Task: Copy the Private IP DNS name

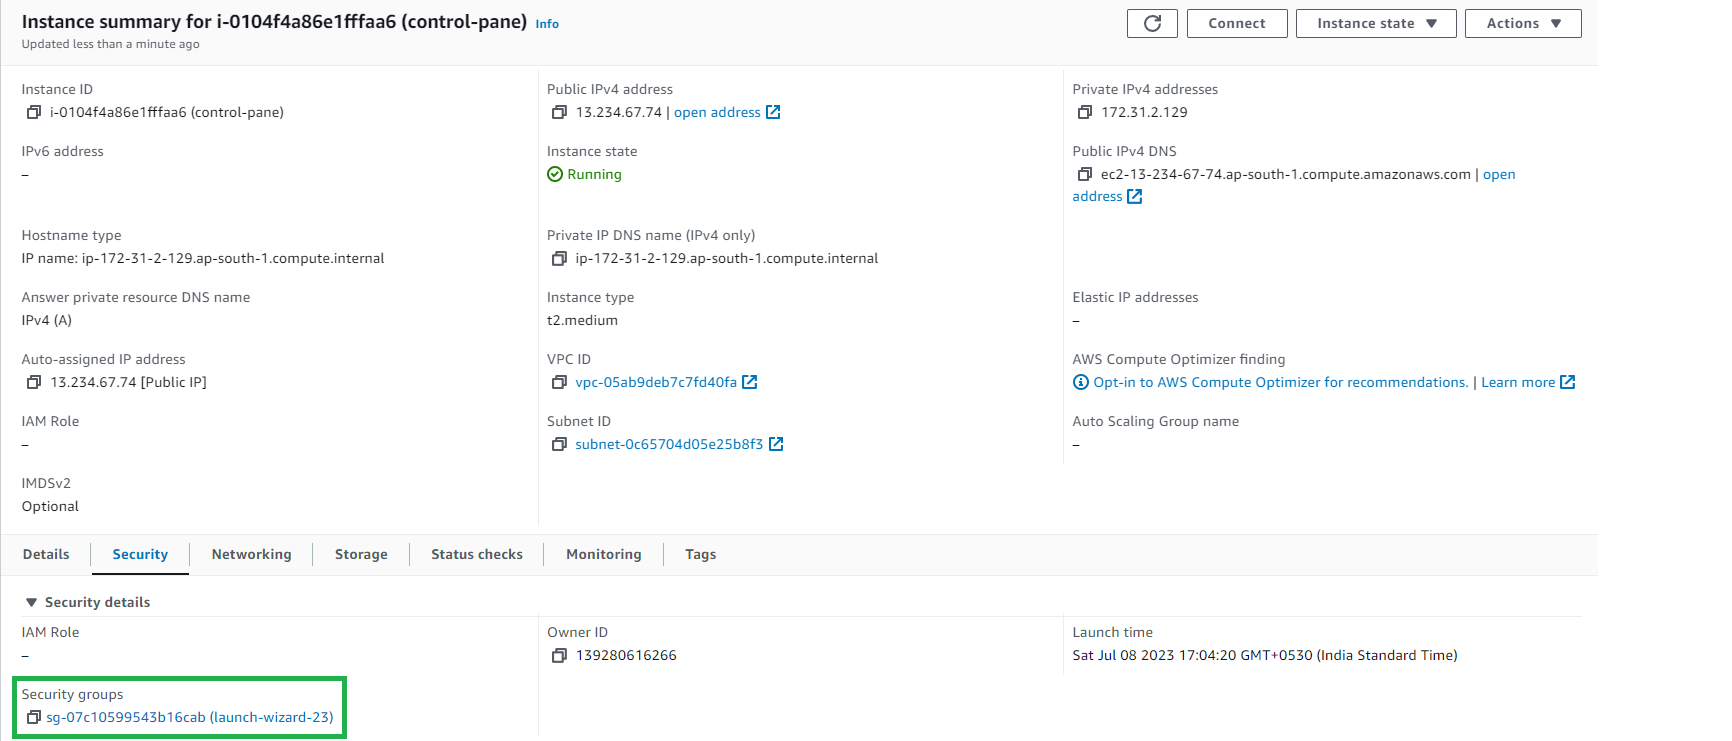Action: click(x=559, y=259)
